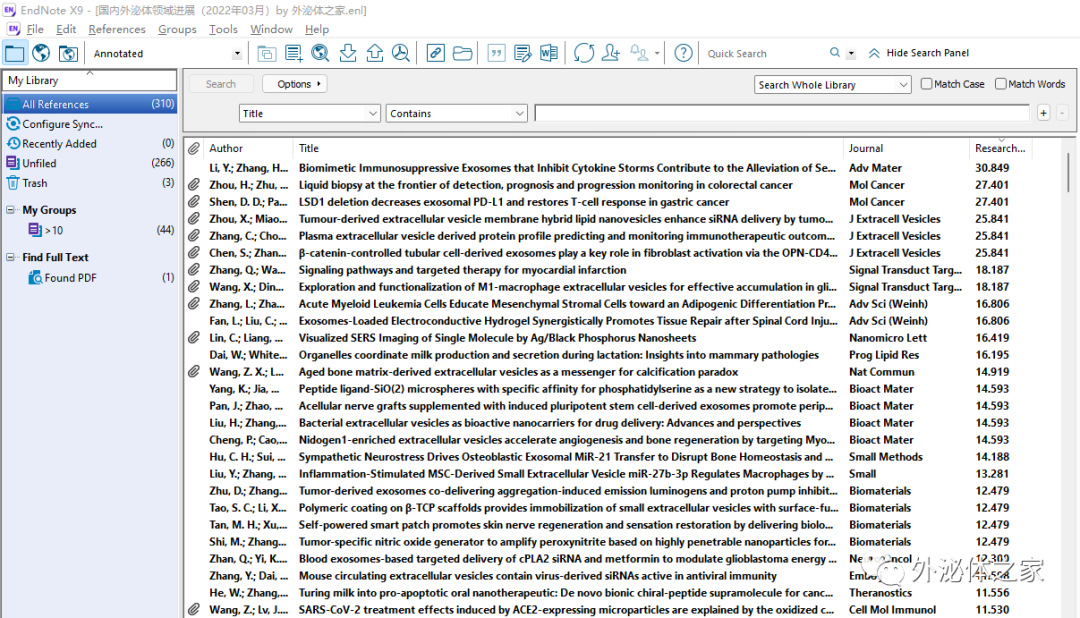Click the Export up-arrow icon
The height and width of the screenshot is (618, 1080).
[x=375, y=53]
